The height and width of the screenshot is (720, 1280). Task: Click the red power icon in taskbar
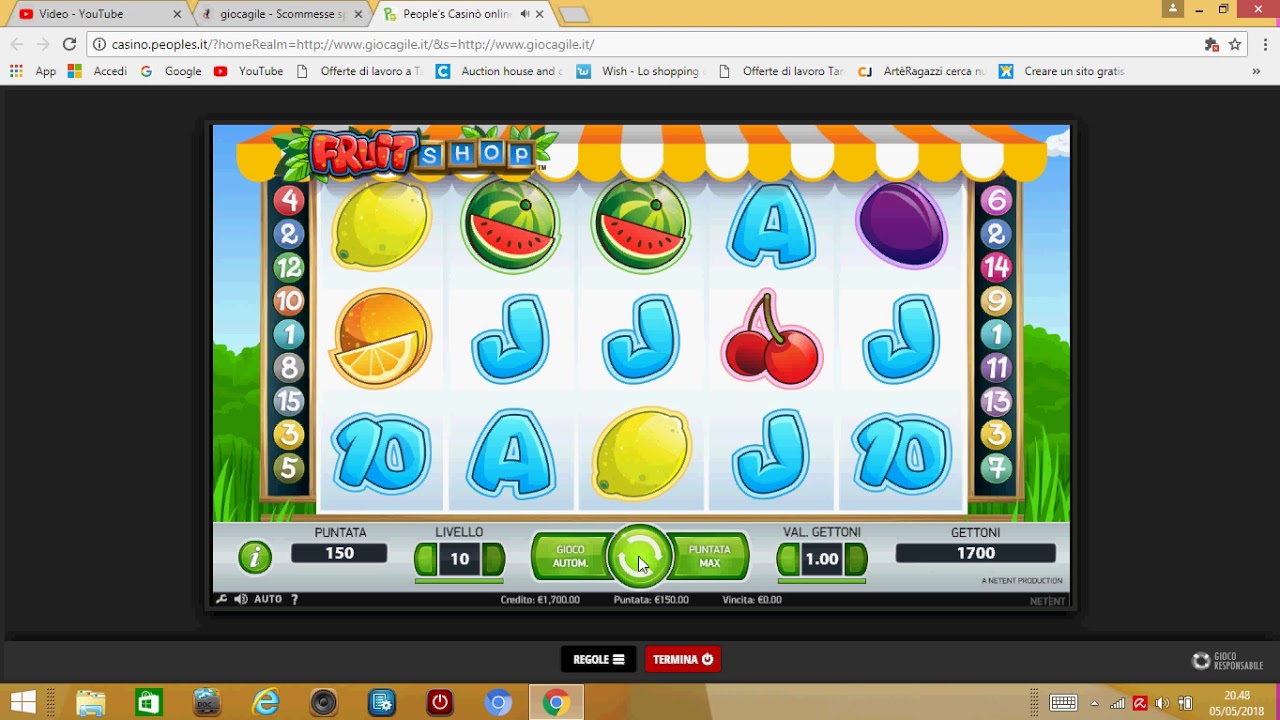[440, 702]
